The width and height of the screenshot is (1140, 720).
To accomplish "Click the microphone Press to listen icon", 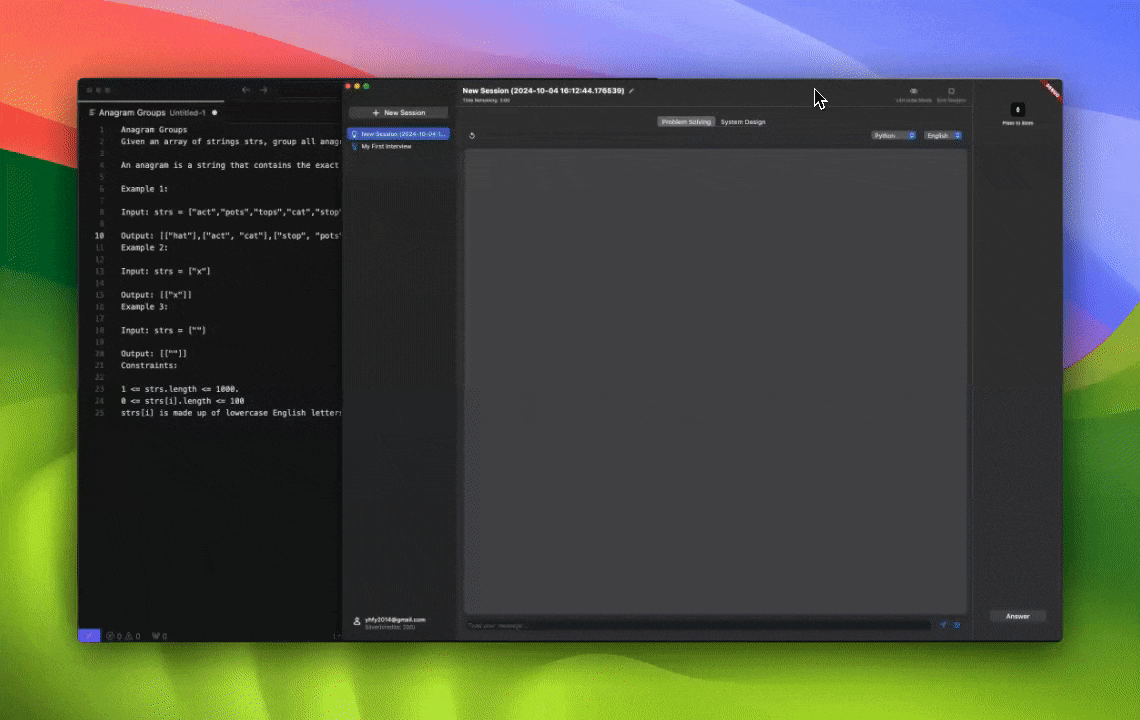I will pyautogui.click(x=1017, y=110).
